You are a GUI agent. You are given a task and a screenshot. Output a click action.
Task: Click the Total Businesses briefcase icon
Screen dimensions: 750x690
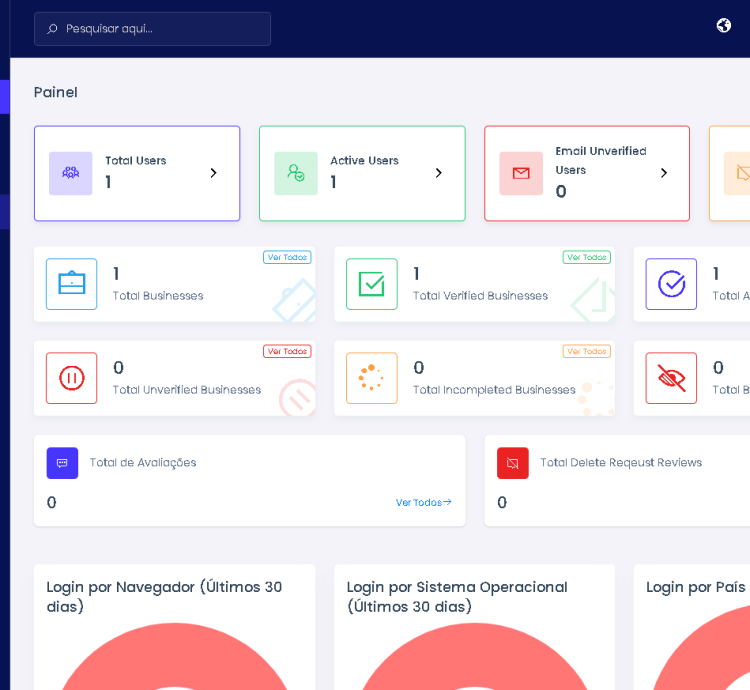click(72, 284)
